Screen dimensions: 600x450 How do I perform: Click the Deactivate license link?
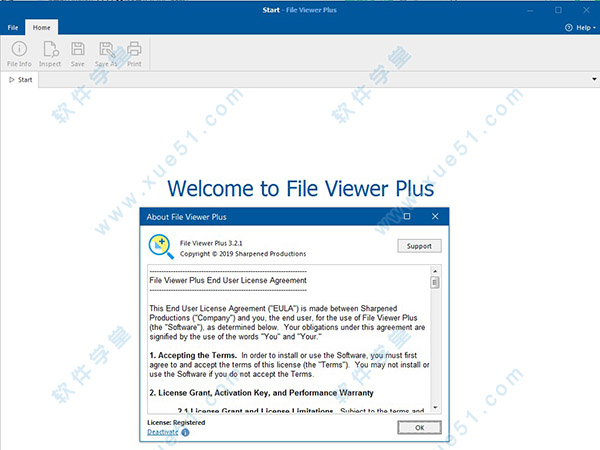162,433
